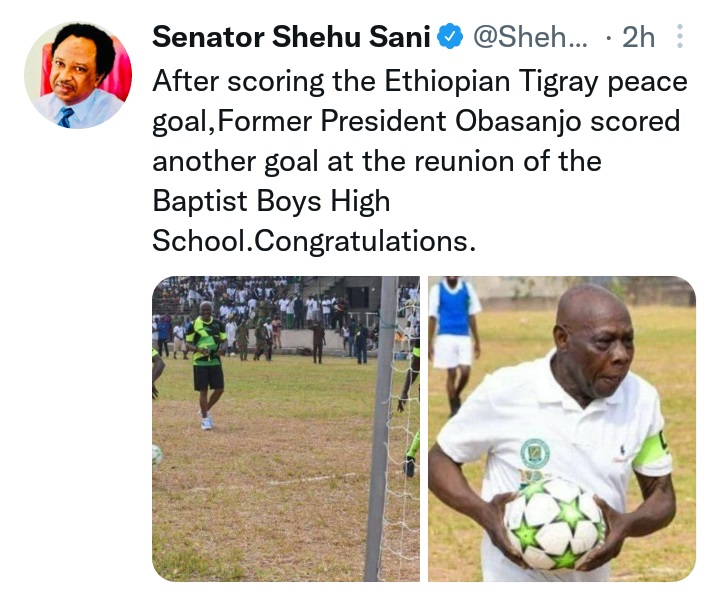Click the goalpost in the left photo
720x604 pixels.
point(382,430)
